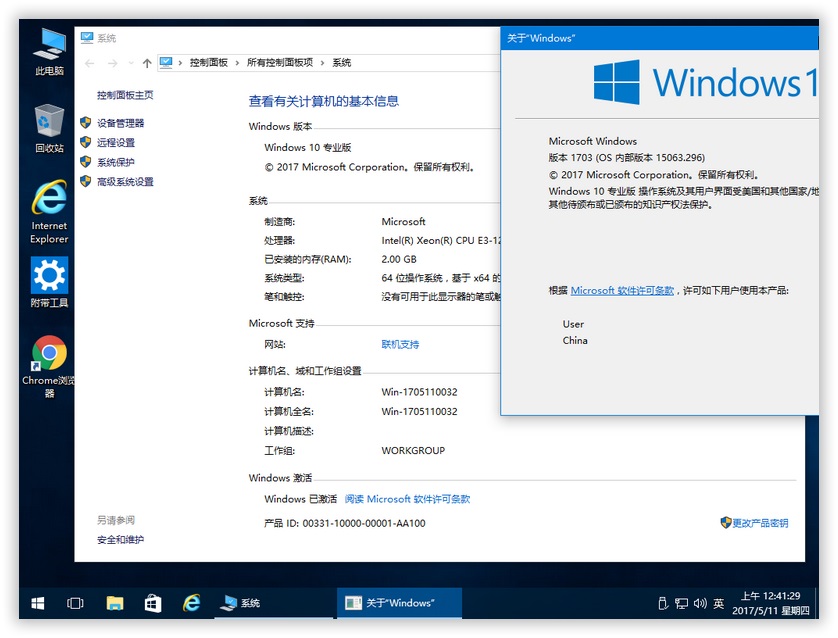Open the Store icon on the taskbar

coord(153,603)
